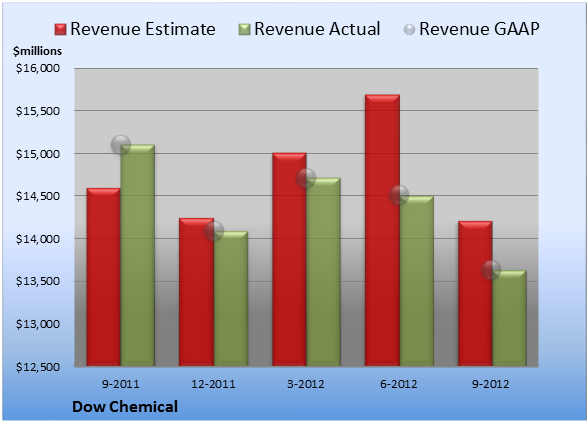
Task: Click the '12-2011' quarter label
Action: pyautogui.click(x=213, y=384)
